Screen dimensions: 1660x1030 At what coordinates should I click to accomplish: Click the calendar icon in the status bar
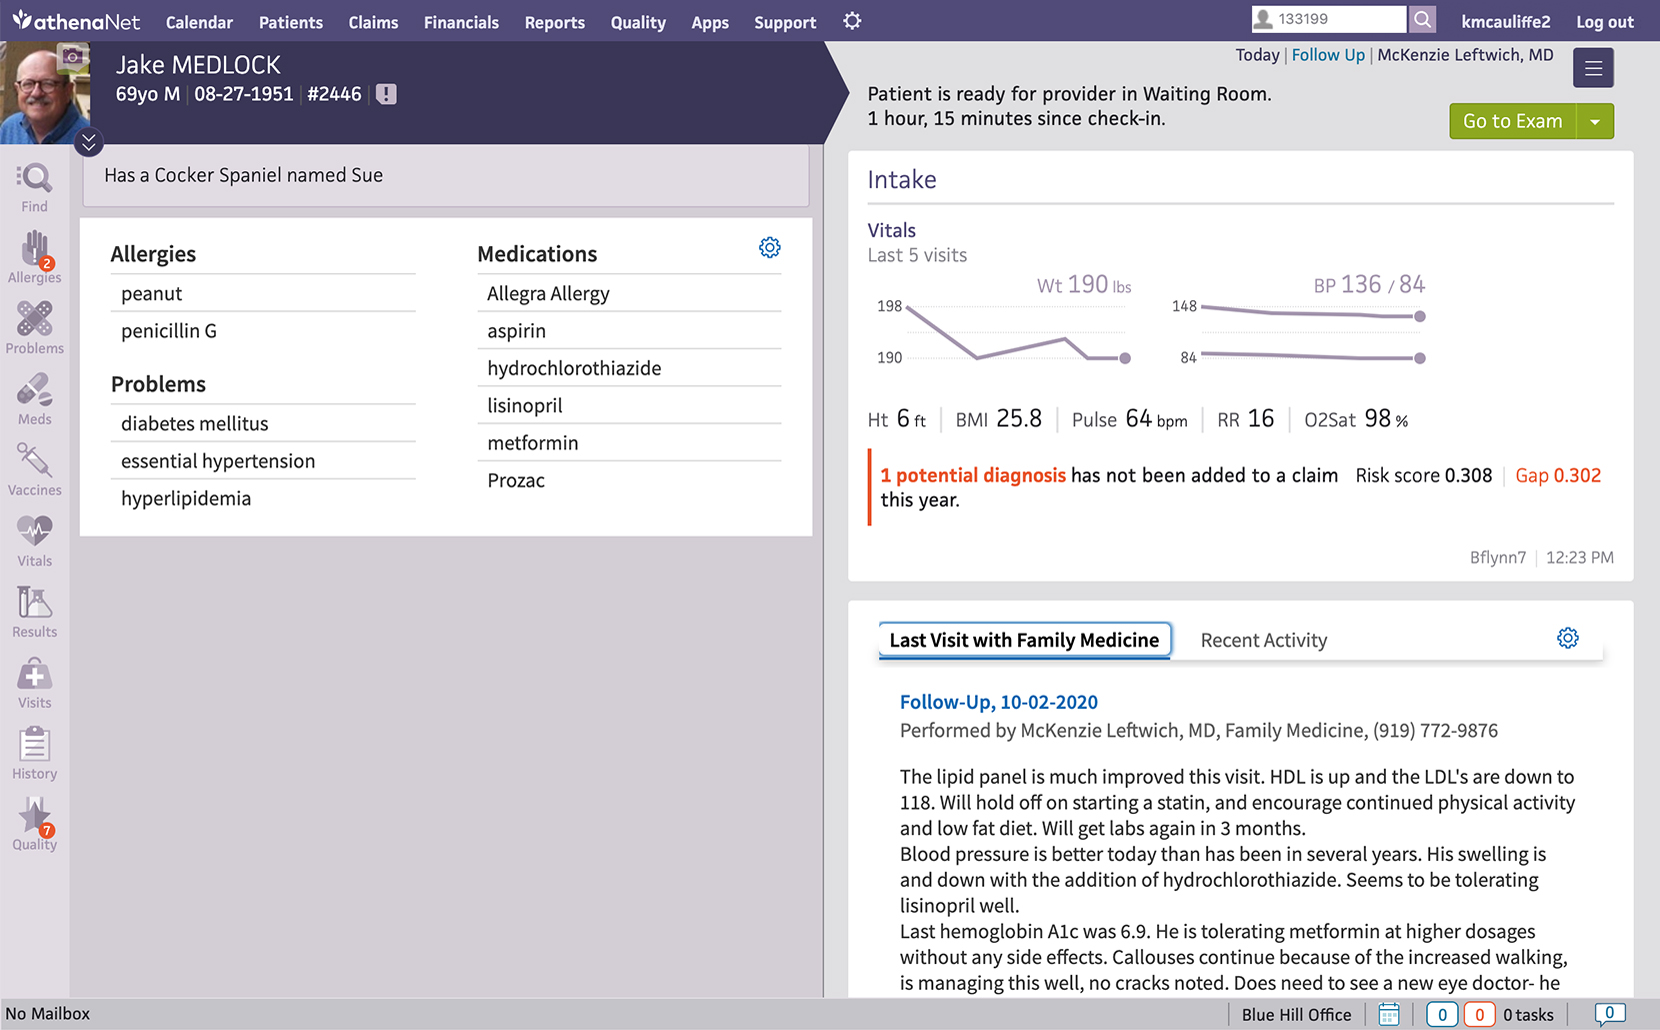coord(1389,1014)
